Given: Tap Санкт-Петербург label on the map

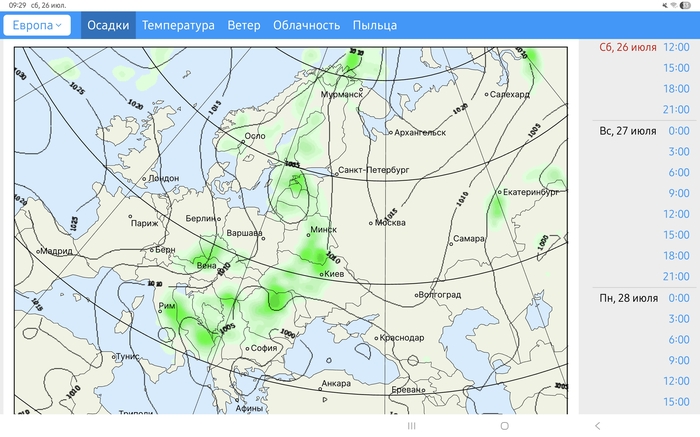Looking at the screenshot, I should click(x=374, y=171).
